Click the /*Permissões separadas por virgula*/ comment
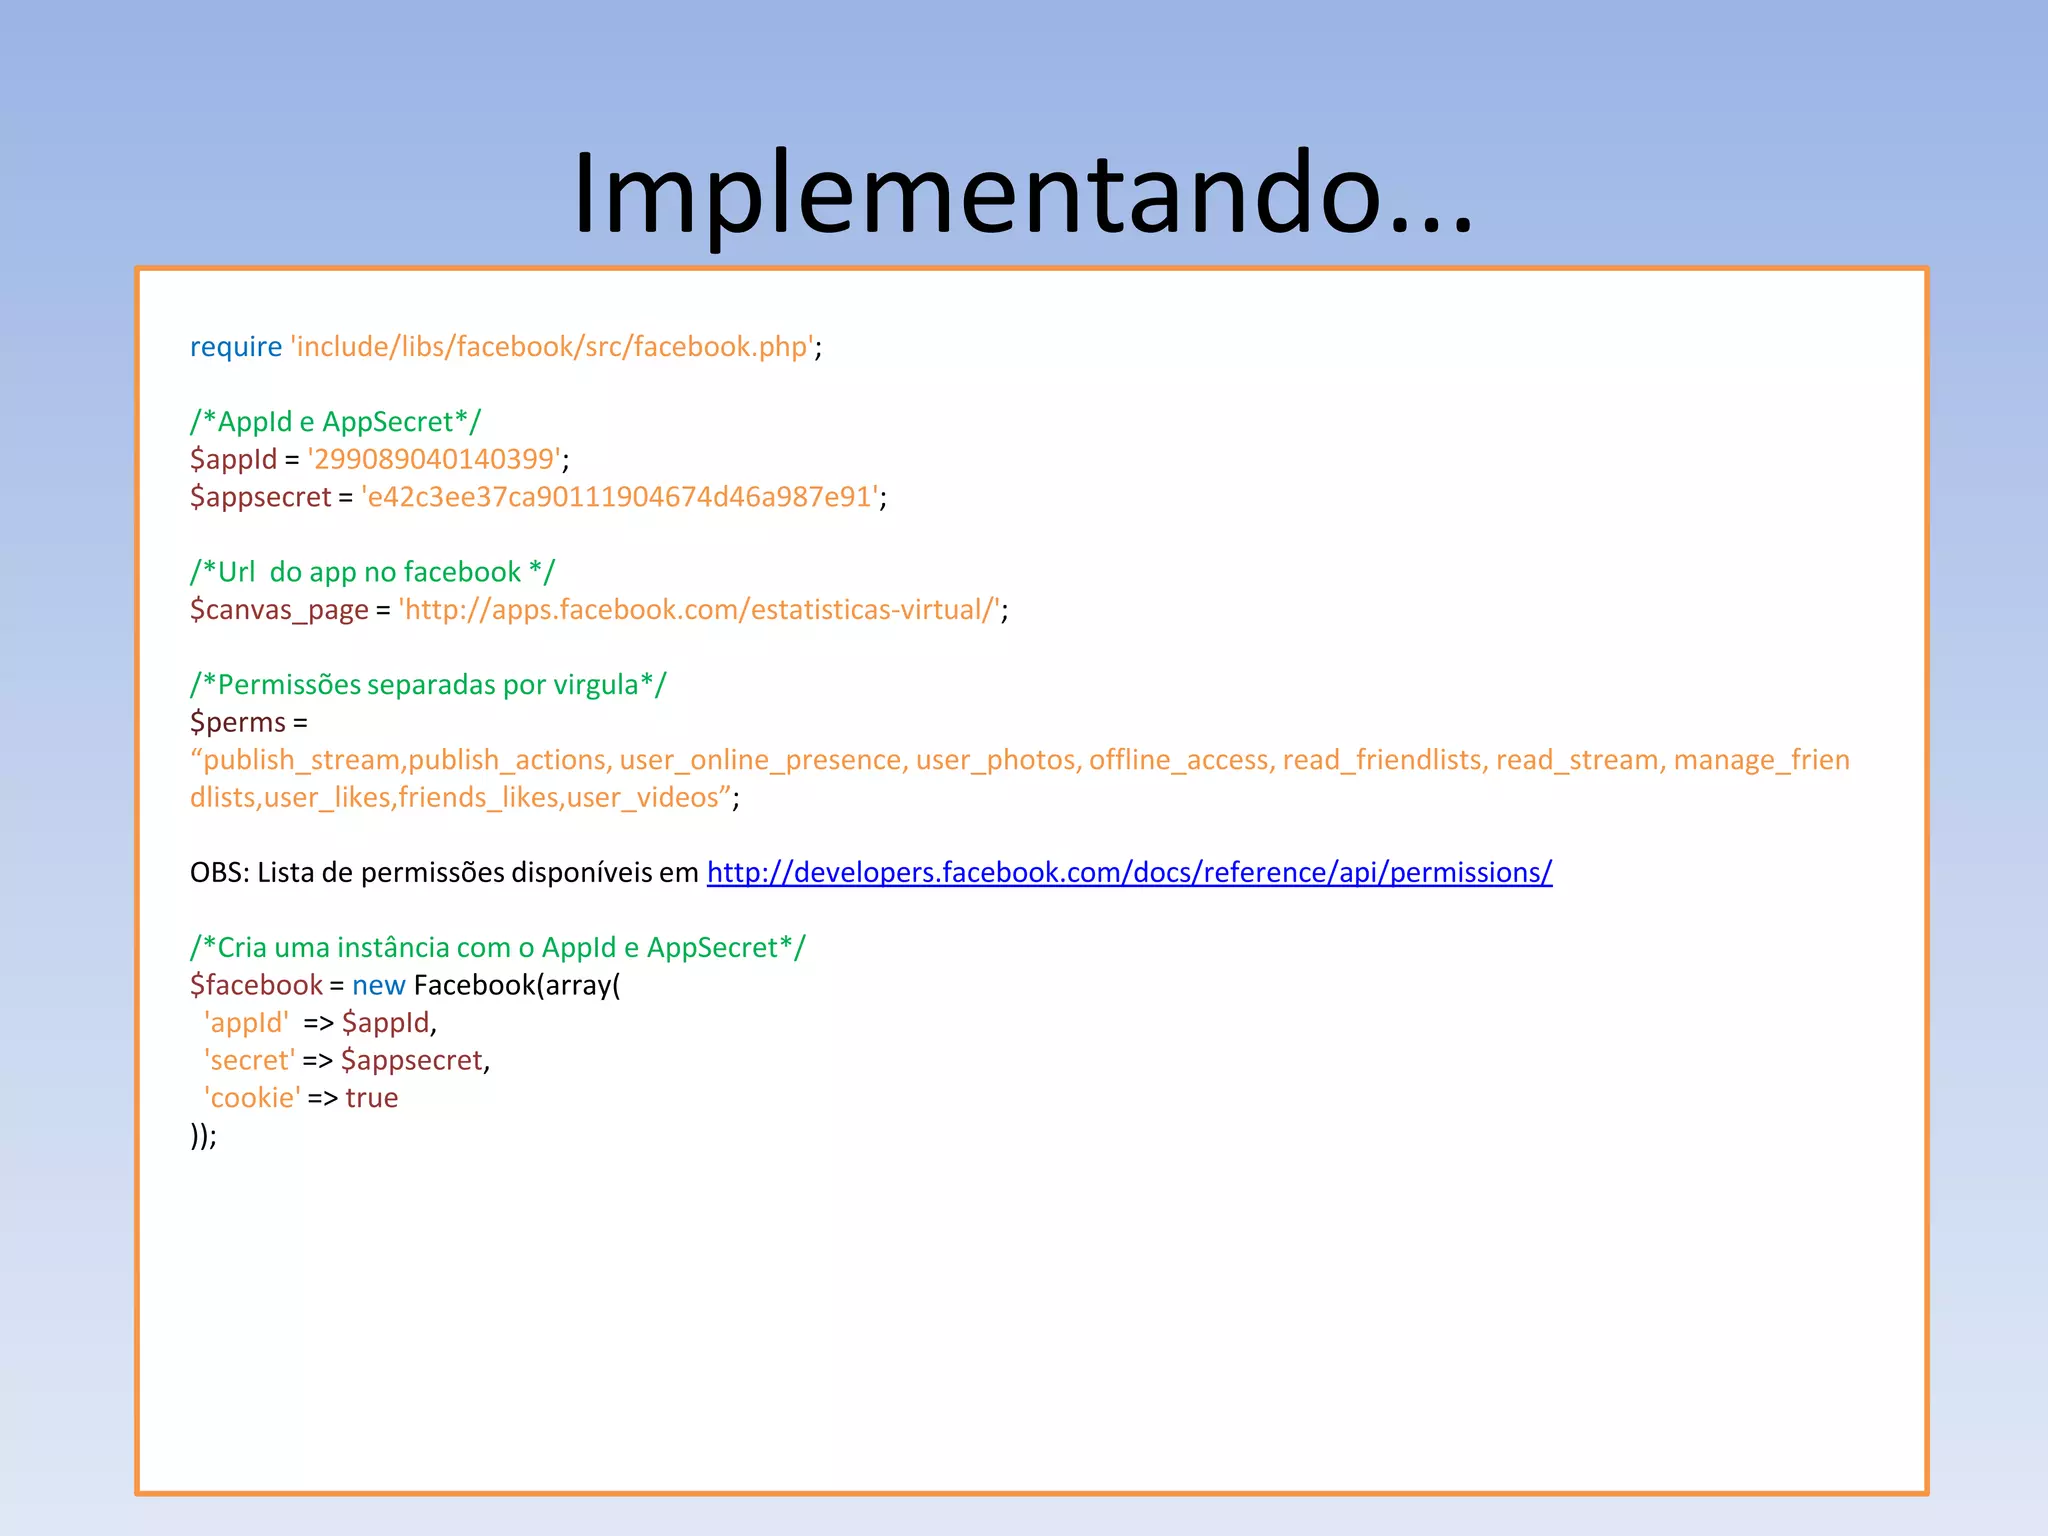 pos(428,684)
